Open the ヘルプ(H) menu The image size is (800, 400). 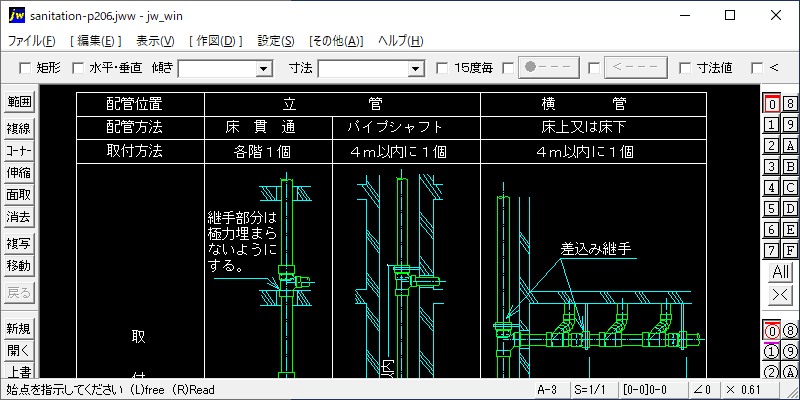tap(401, 41)
